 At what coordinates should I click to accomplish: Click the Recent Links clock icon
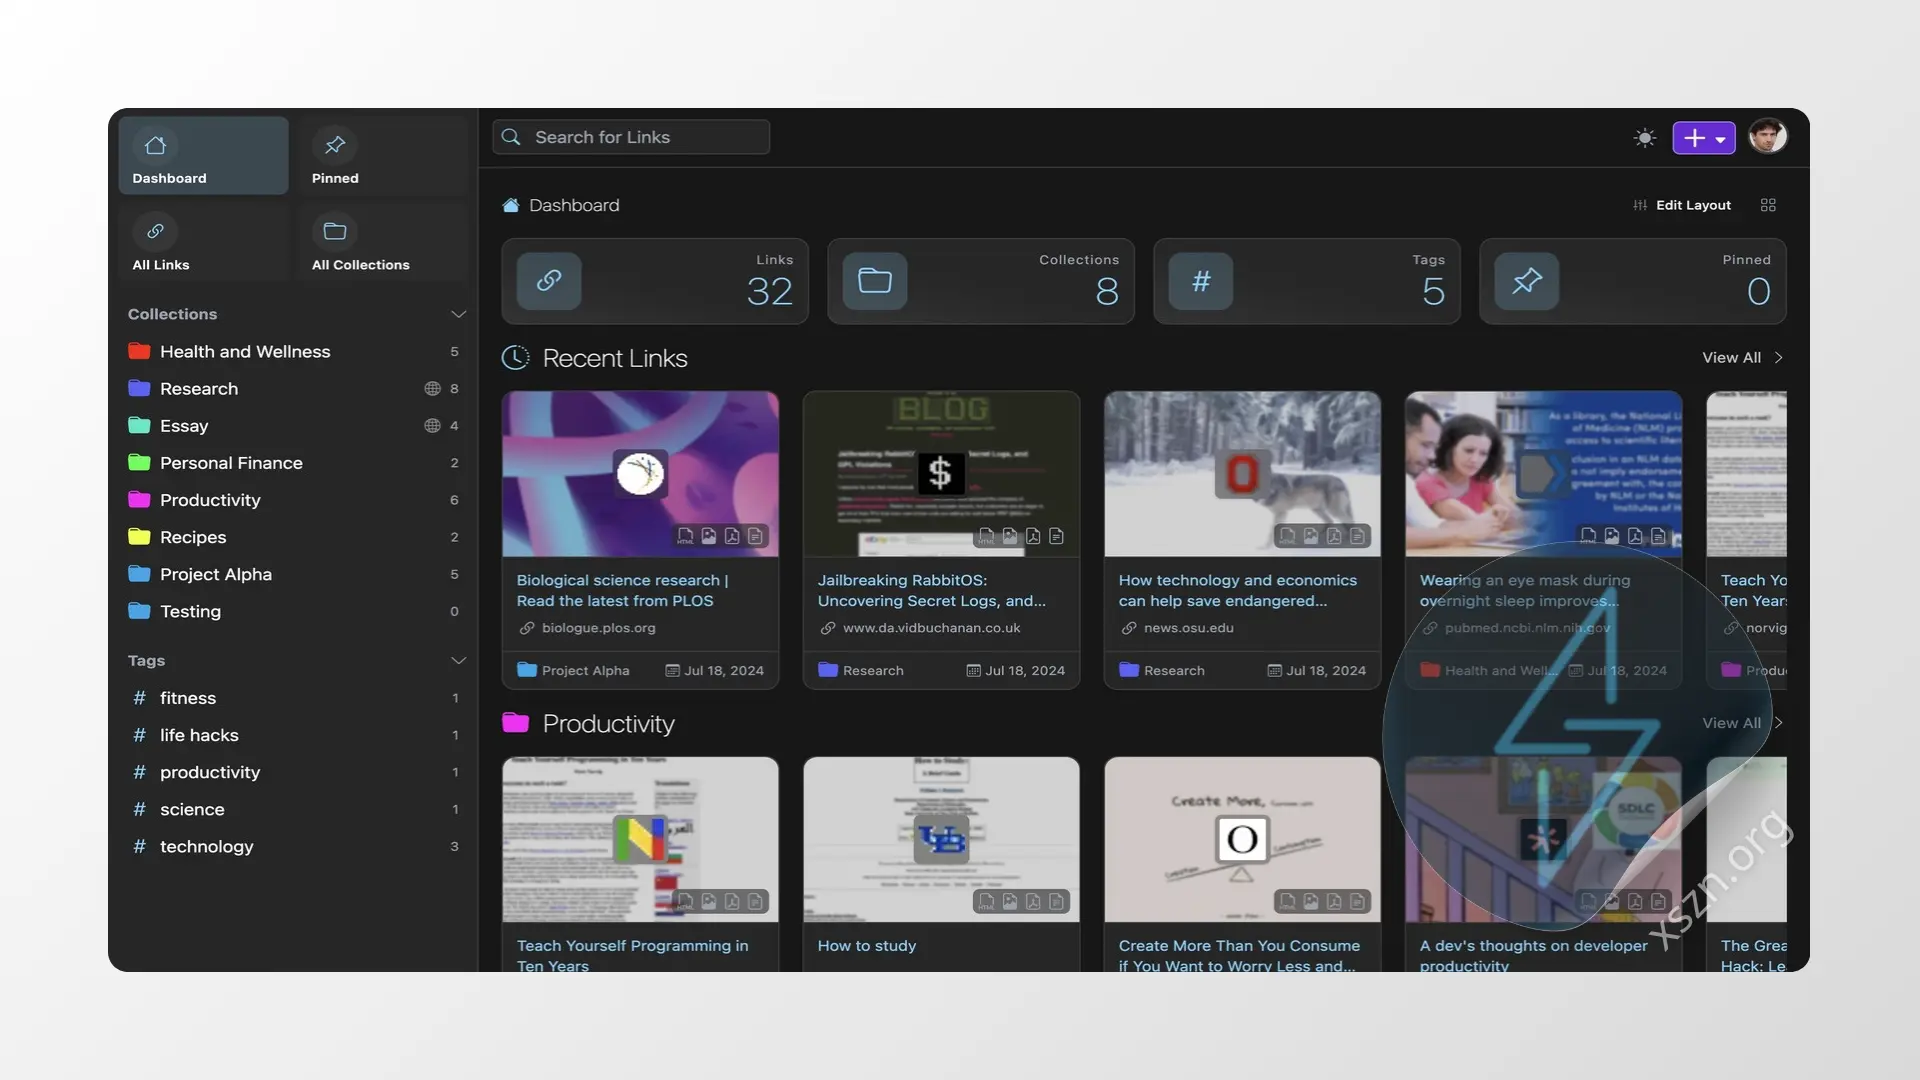tap(515, 358)
